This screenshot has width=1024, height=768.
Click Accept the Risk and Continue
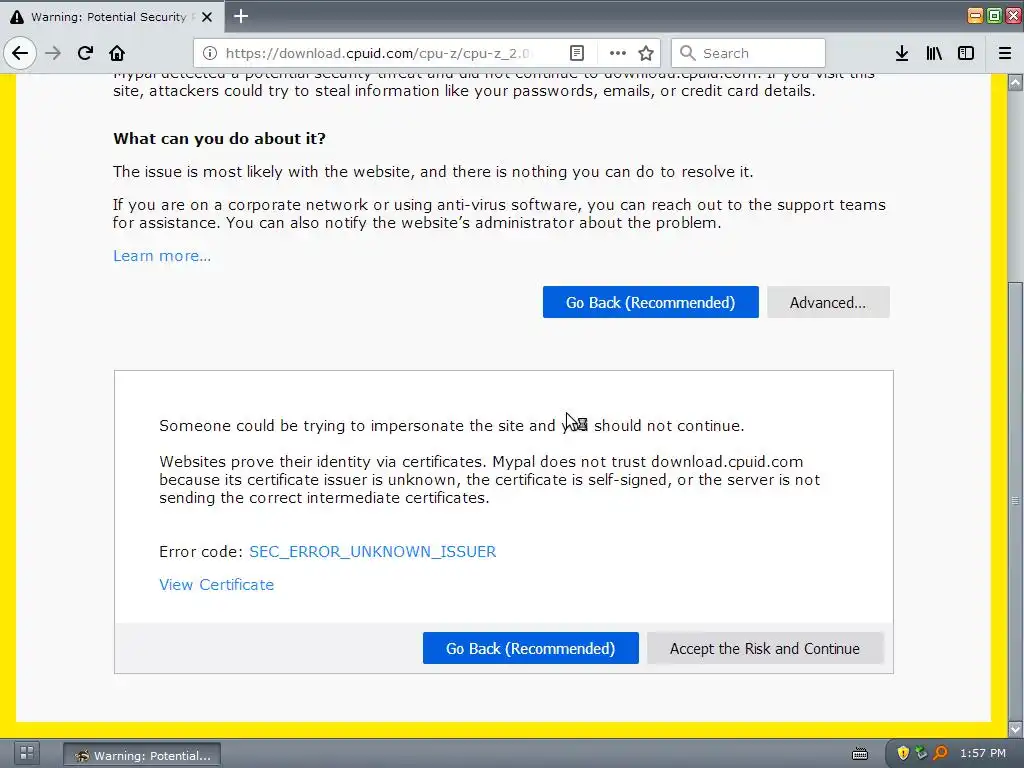pyautogui.click(x=765, y=648)
